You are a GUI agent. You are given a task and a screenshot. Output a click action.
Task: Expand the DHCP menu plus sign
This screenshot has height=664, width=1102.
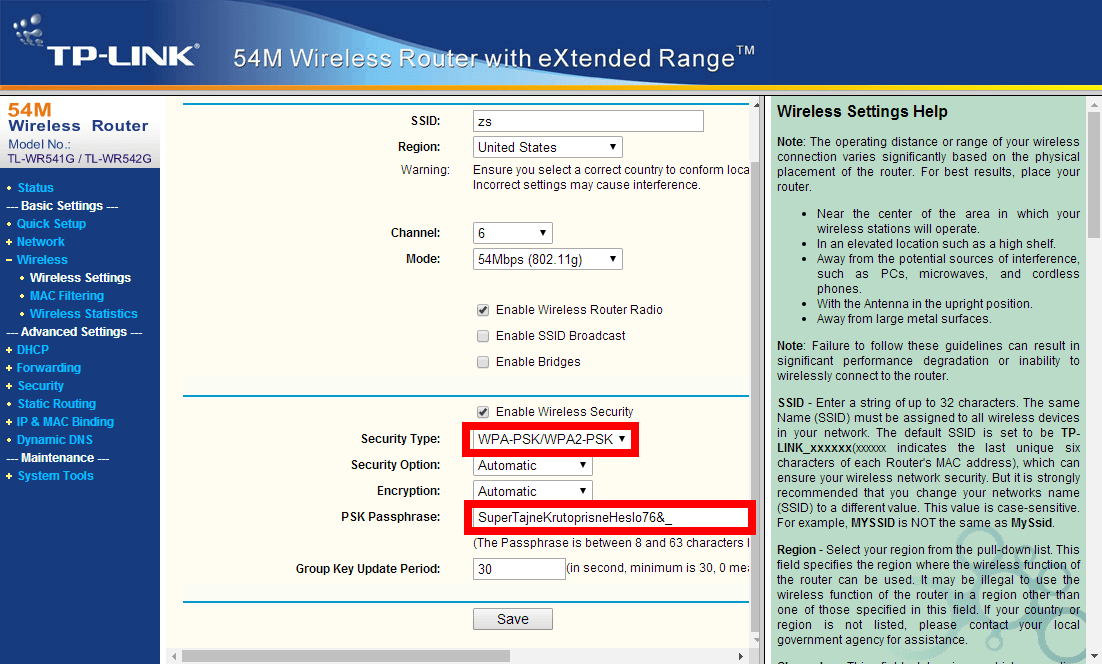(x=9, y=350)
